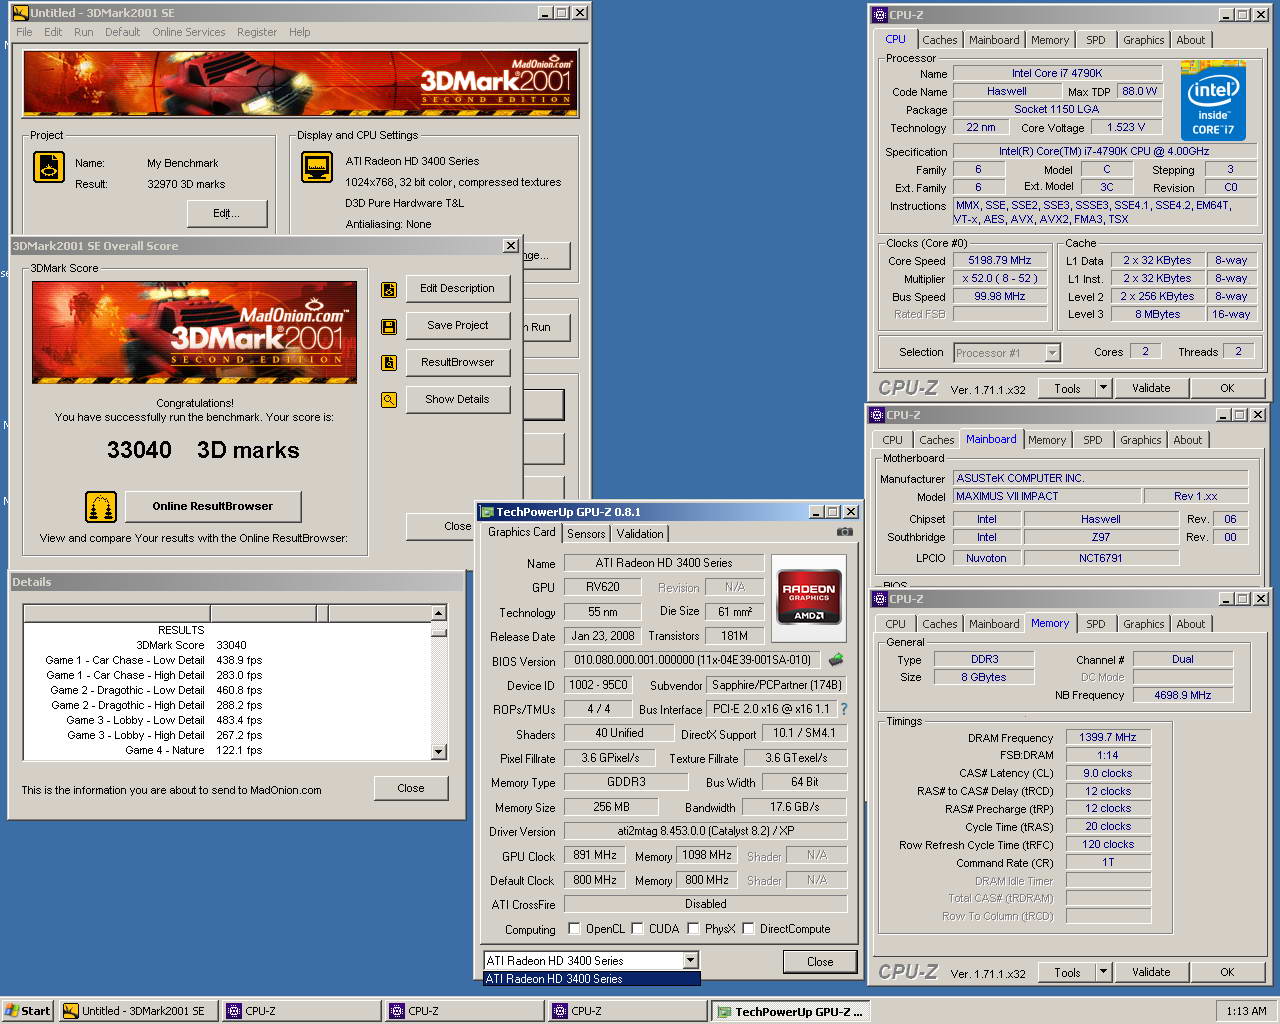Viewport: 1280px width, 1024px height.
Task: Click the Edit Description button
Action: 457,289
